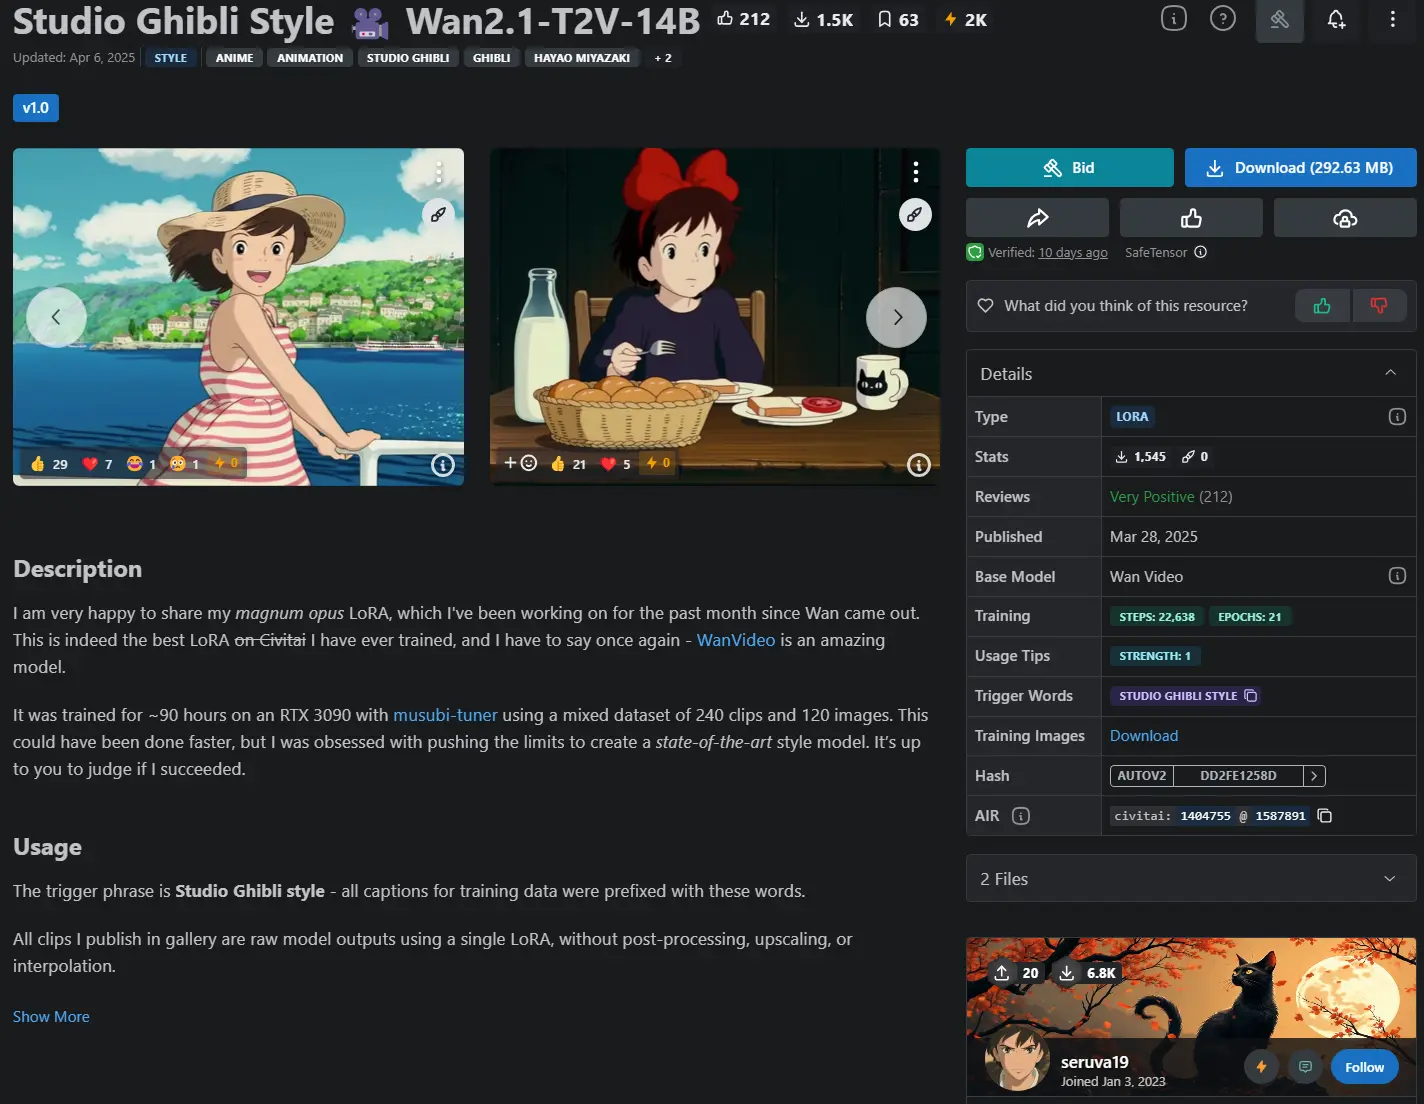
Task: Open the musubi-tuner link
Action: click(x=445, y=715)
